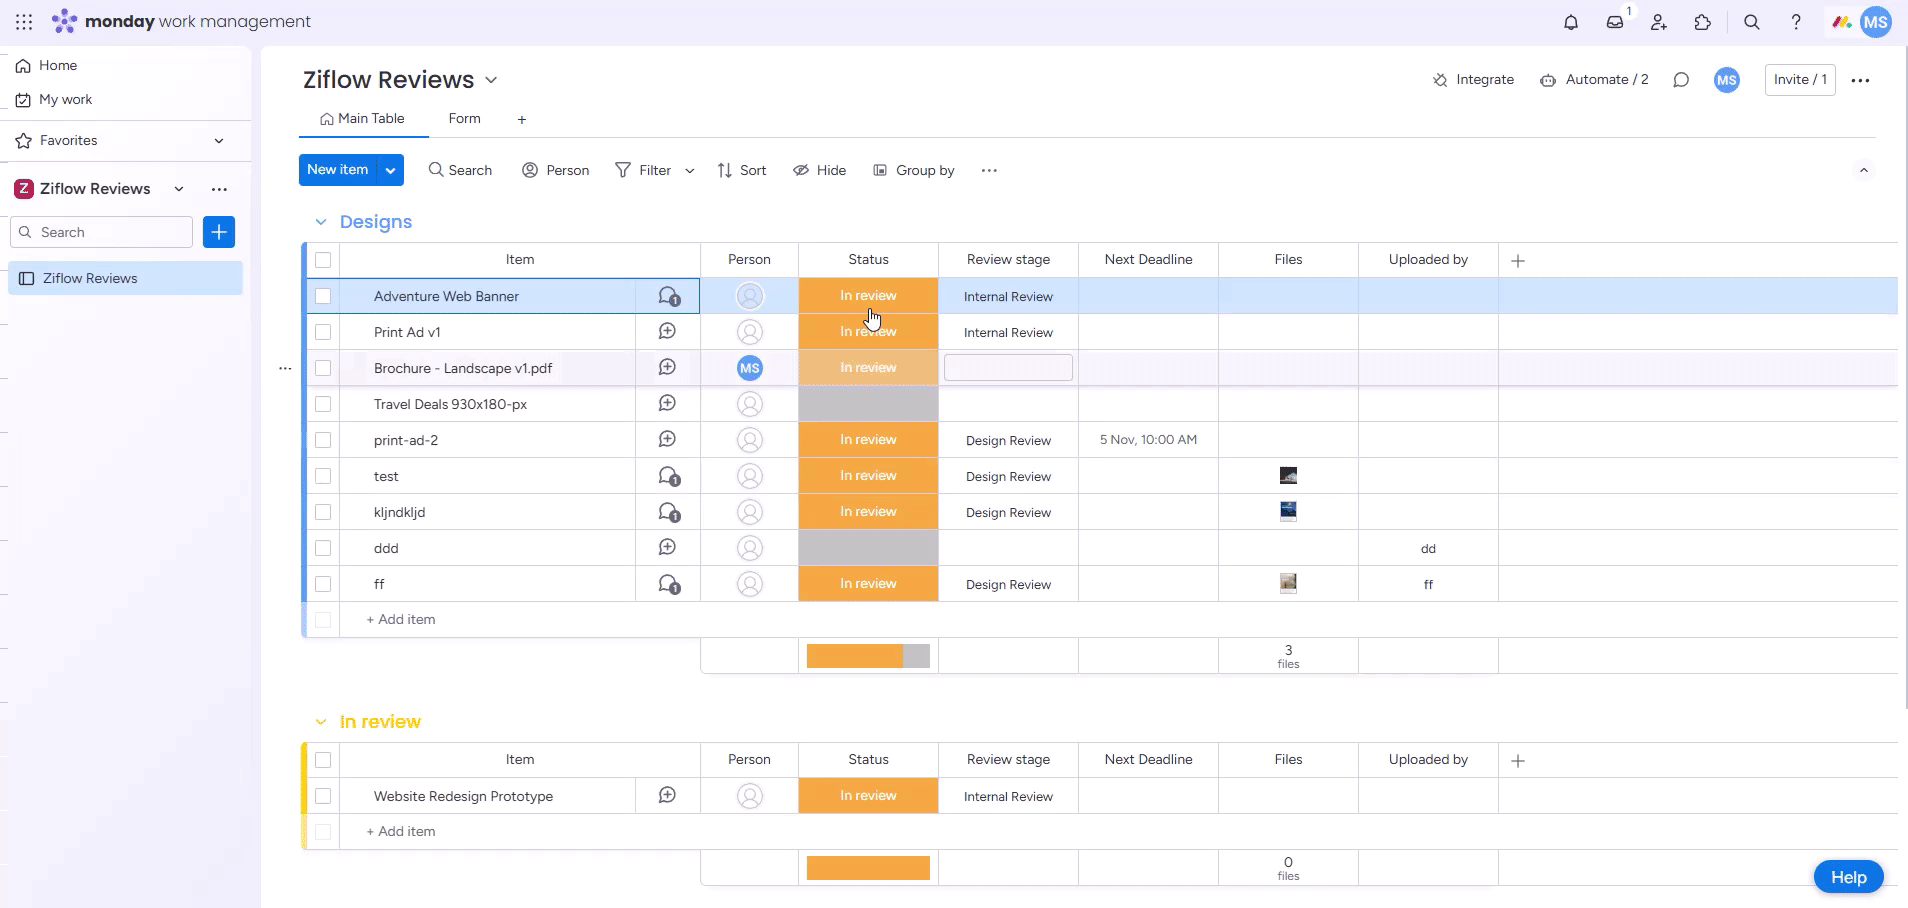Click the search everything magnifier icon
Image resolution: width=1908 pixels, height=908 pixels.
coord(1752,22)
